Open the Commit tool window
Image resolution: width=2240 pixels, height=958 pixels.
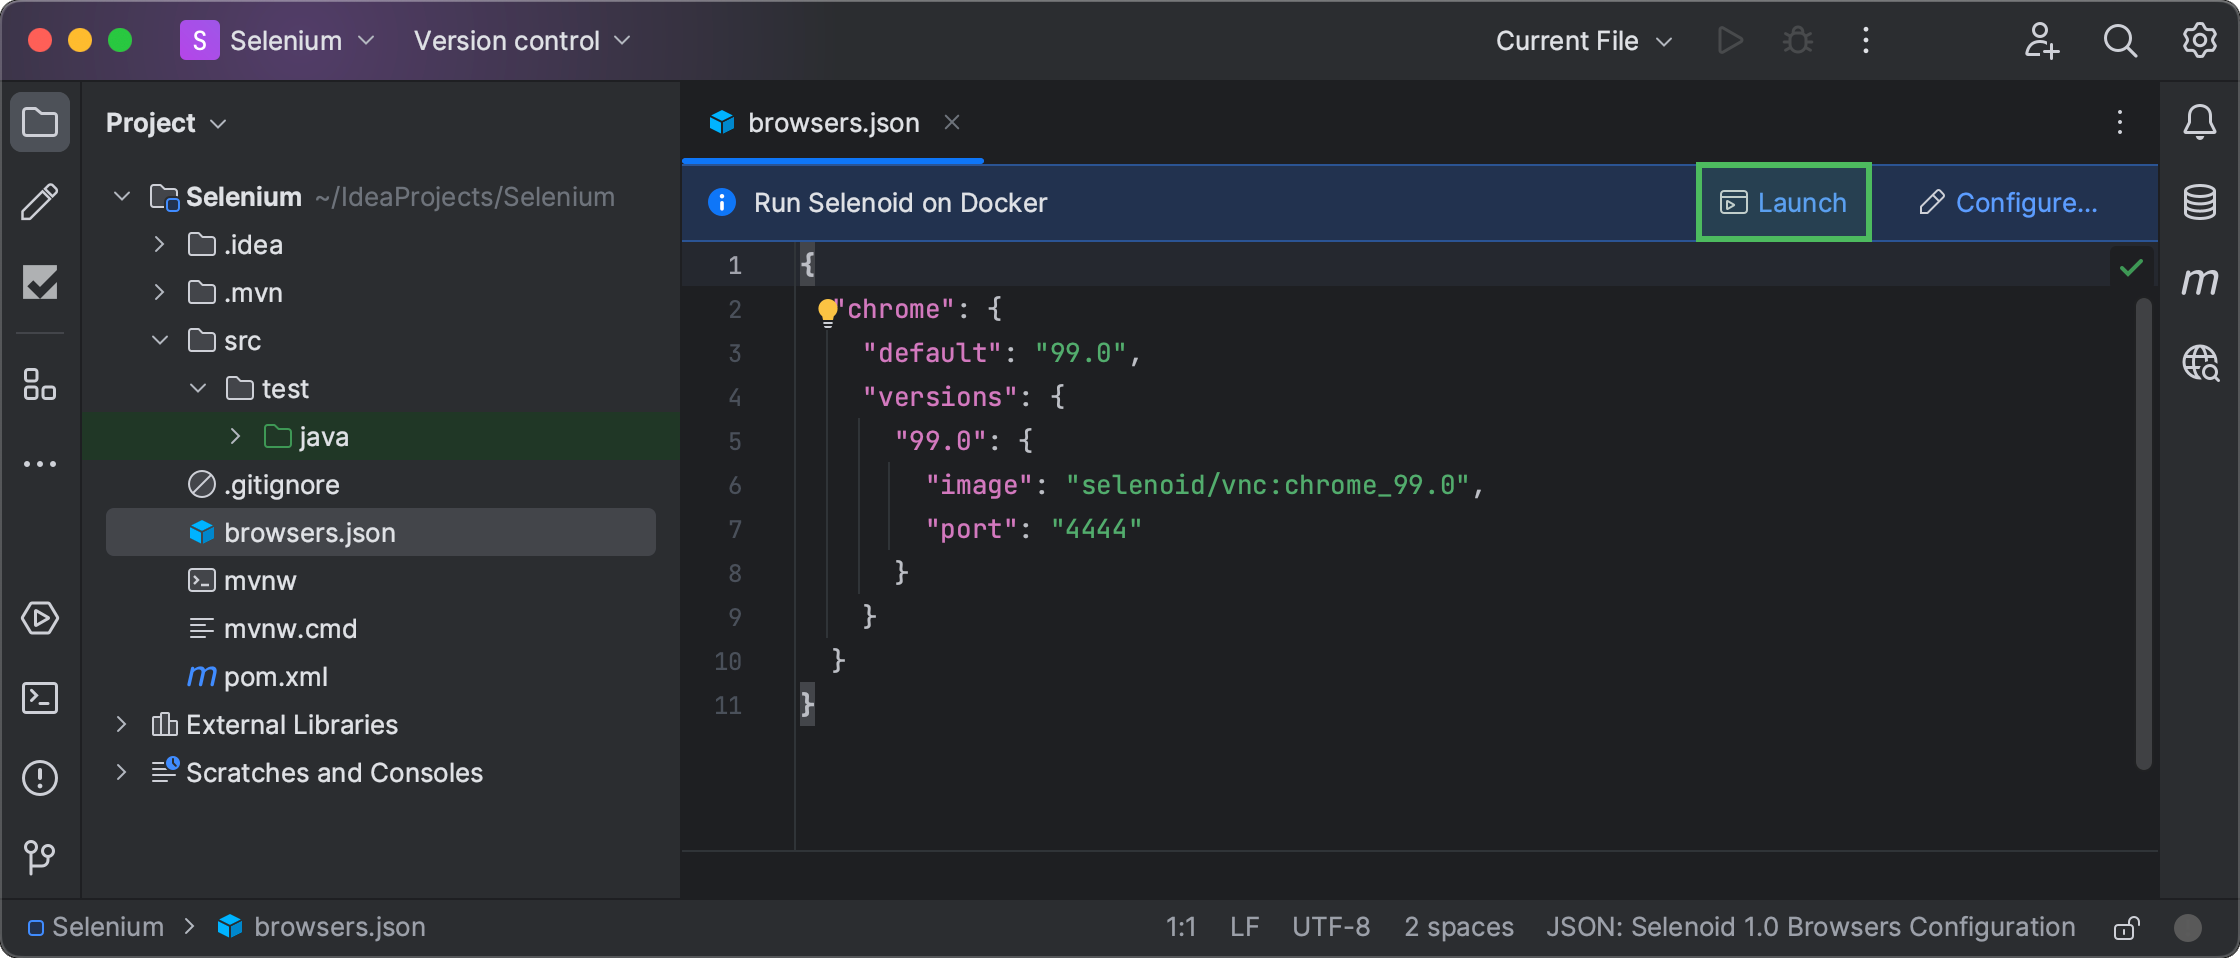40,283
